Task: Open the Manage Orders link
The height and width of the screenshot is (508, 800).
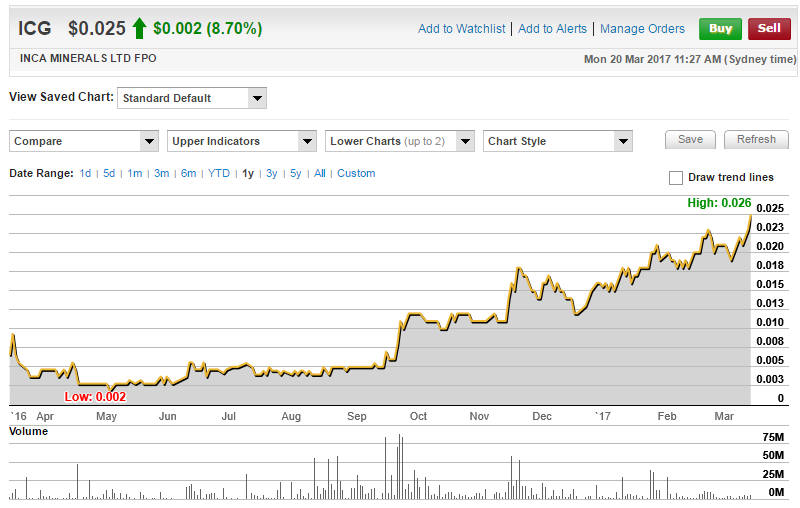Action: coord(642,29)
